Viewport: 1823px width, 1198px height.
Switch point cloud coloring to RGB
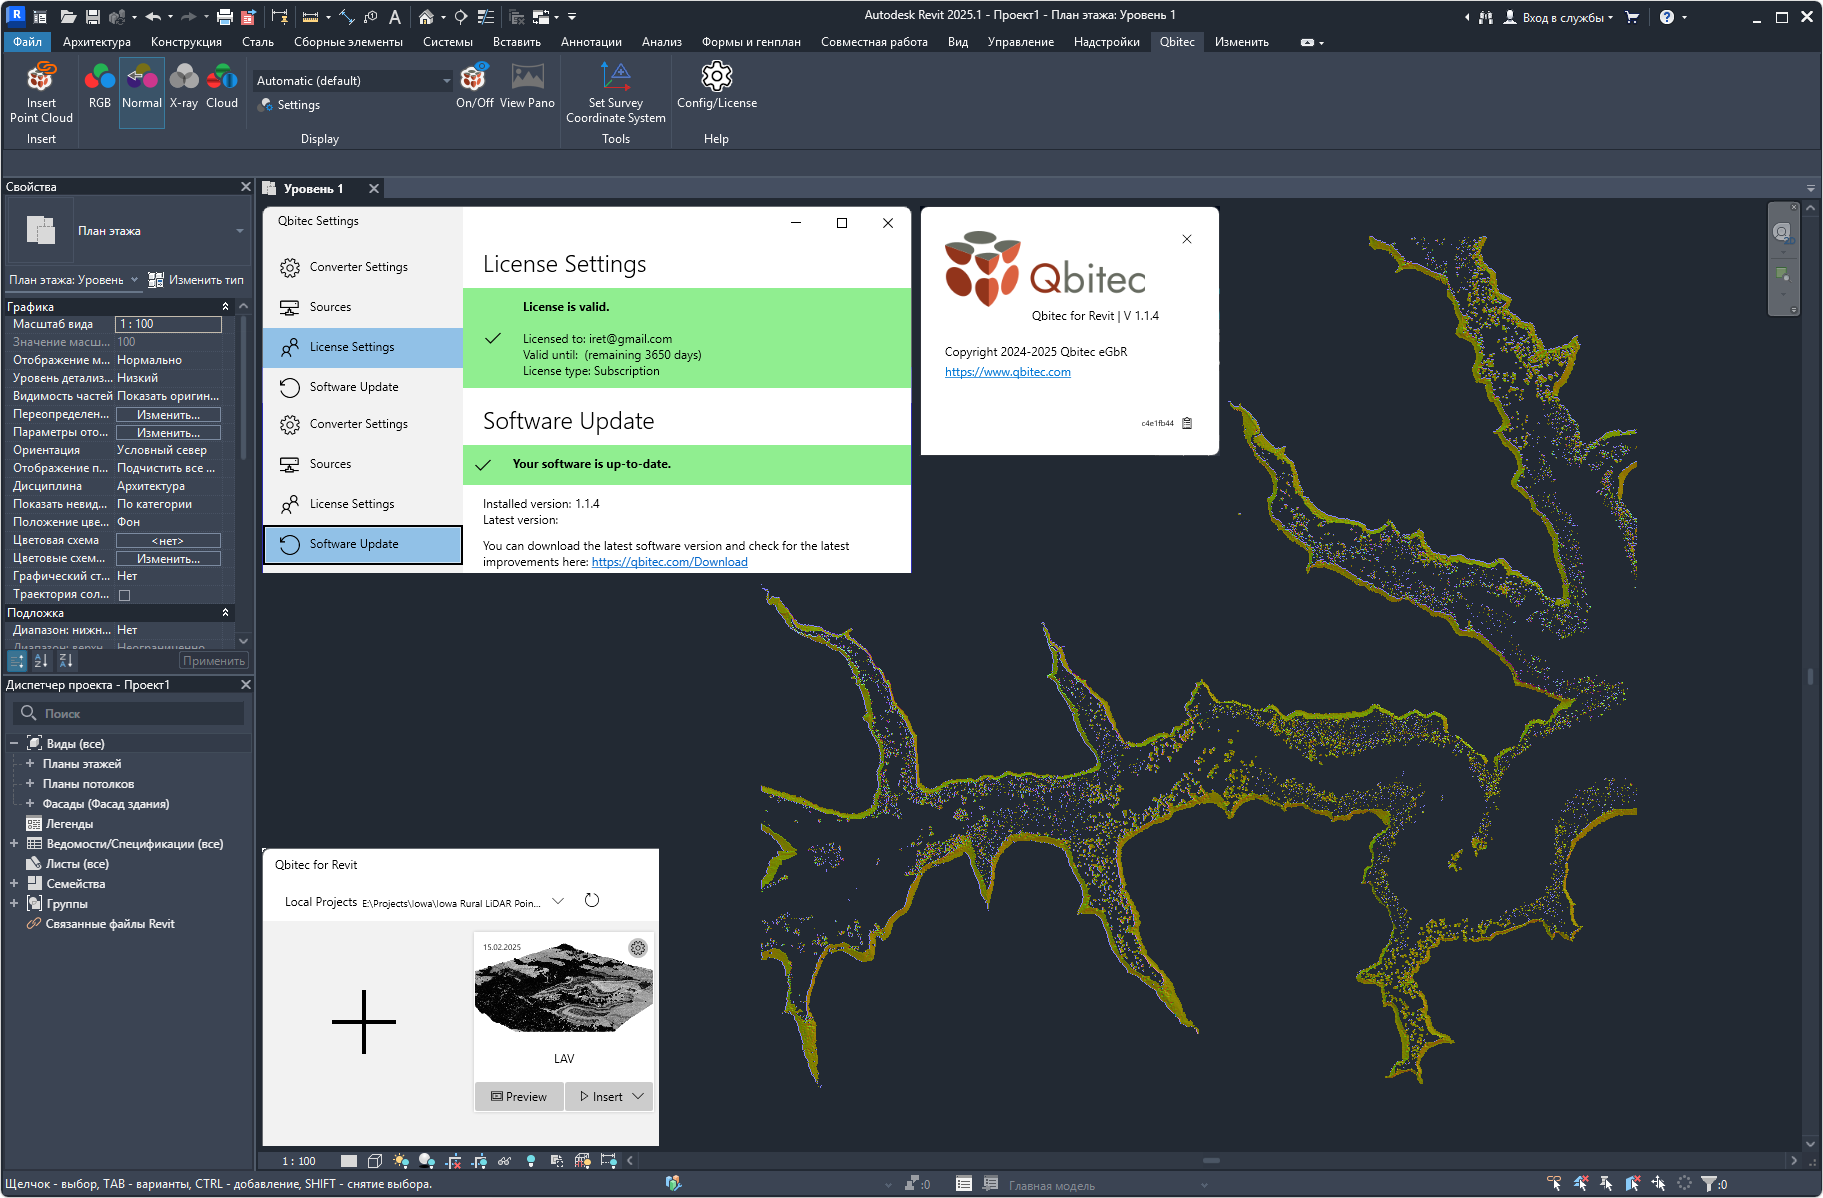(99, 90)
